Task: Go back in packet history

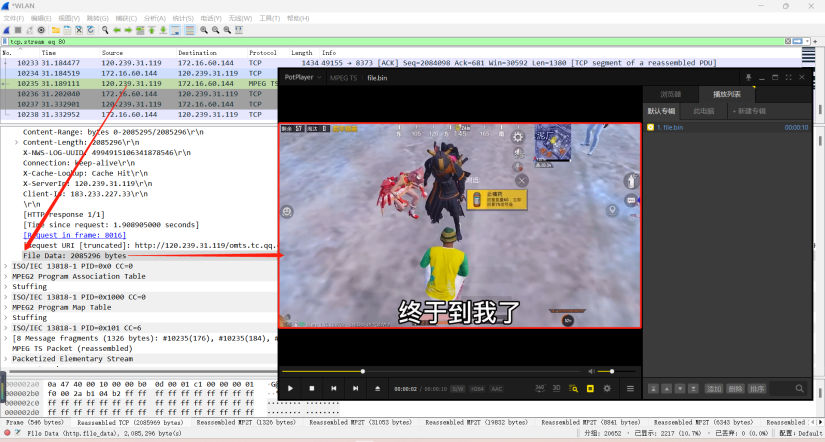Action: (x=117, y=30)
